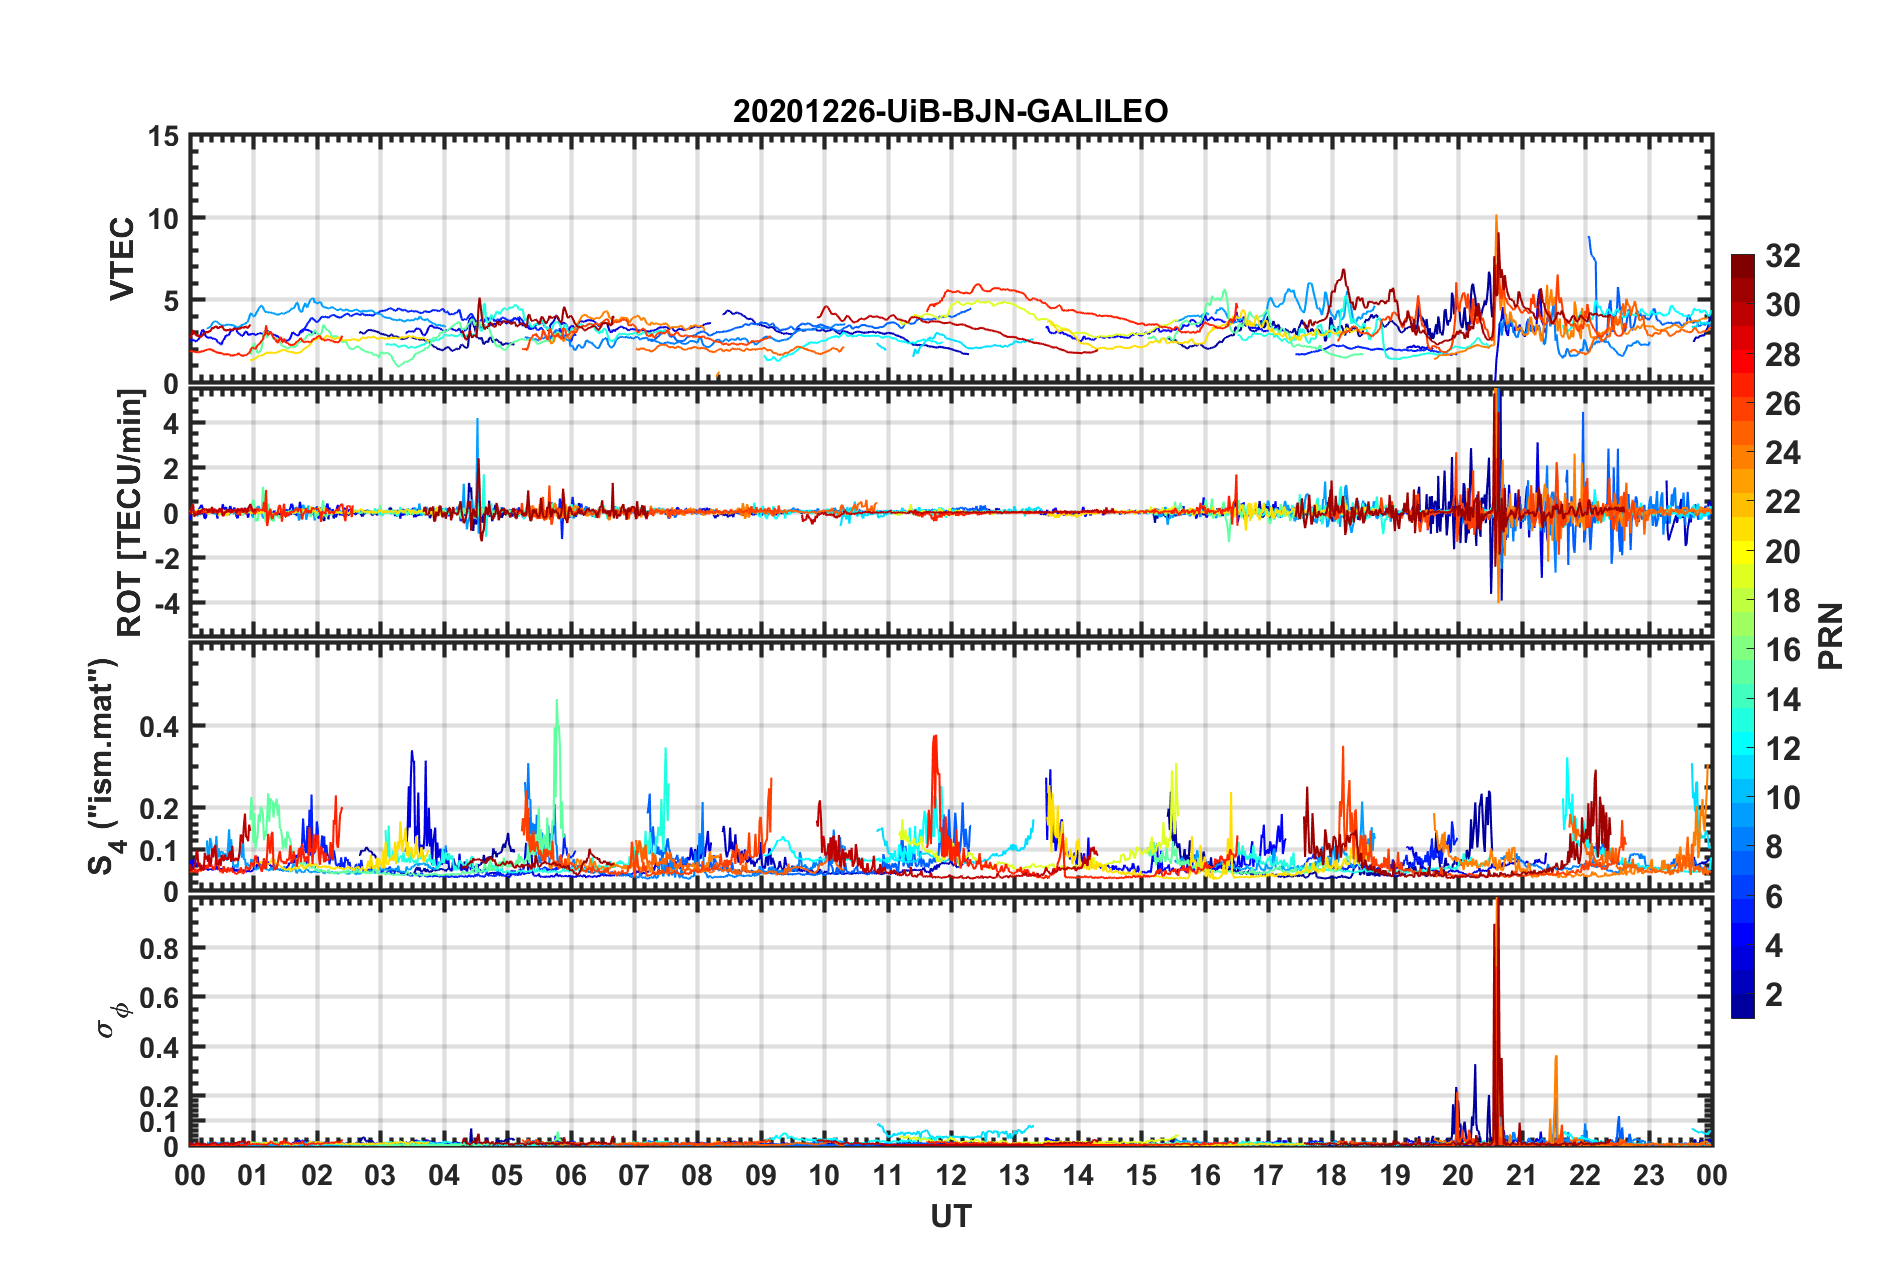Click sigma phi axis tick label 0.6

[x=159, y=998]
